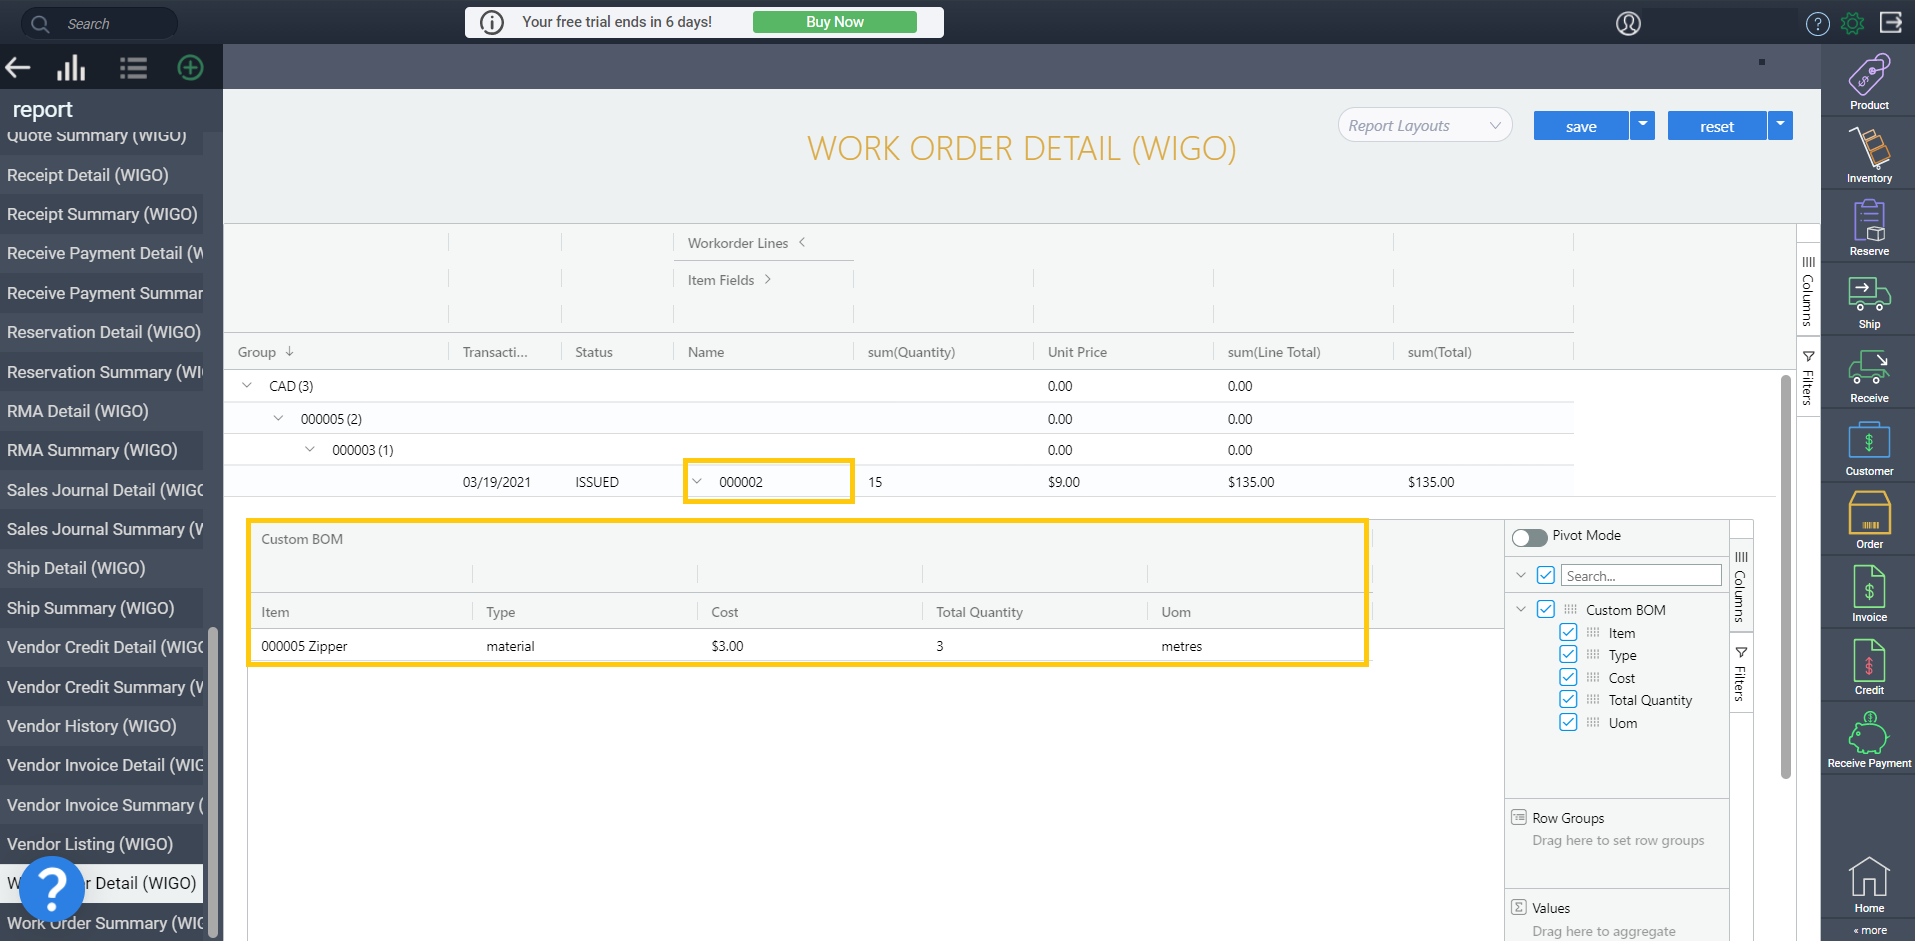Open the Report Layouts dropdown

1425,125
